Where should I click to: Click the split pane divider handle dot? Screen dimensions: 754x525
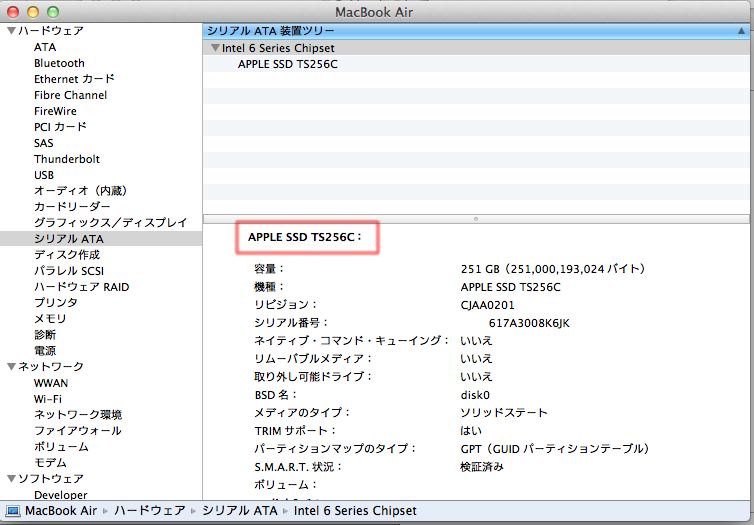(476, 219)
